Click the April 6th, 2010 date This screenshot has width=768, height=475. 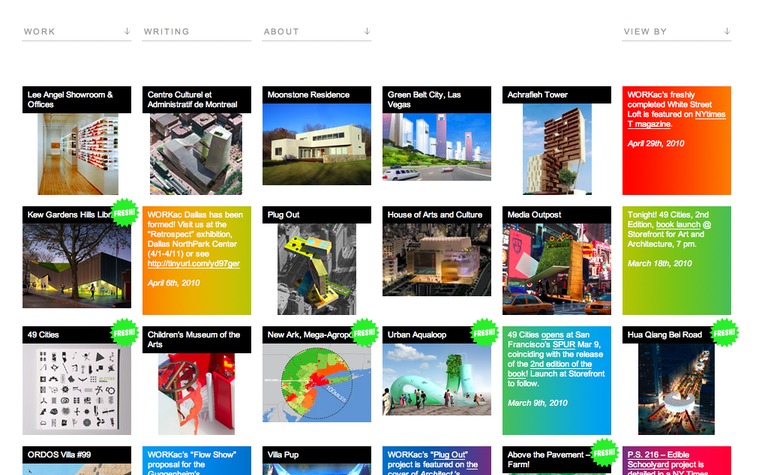173,283
